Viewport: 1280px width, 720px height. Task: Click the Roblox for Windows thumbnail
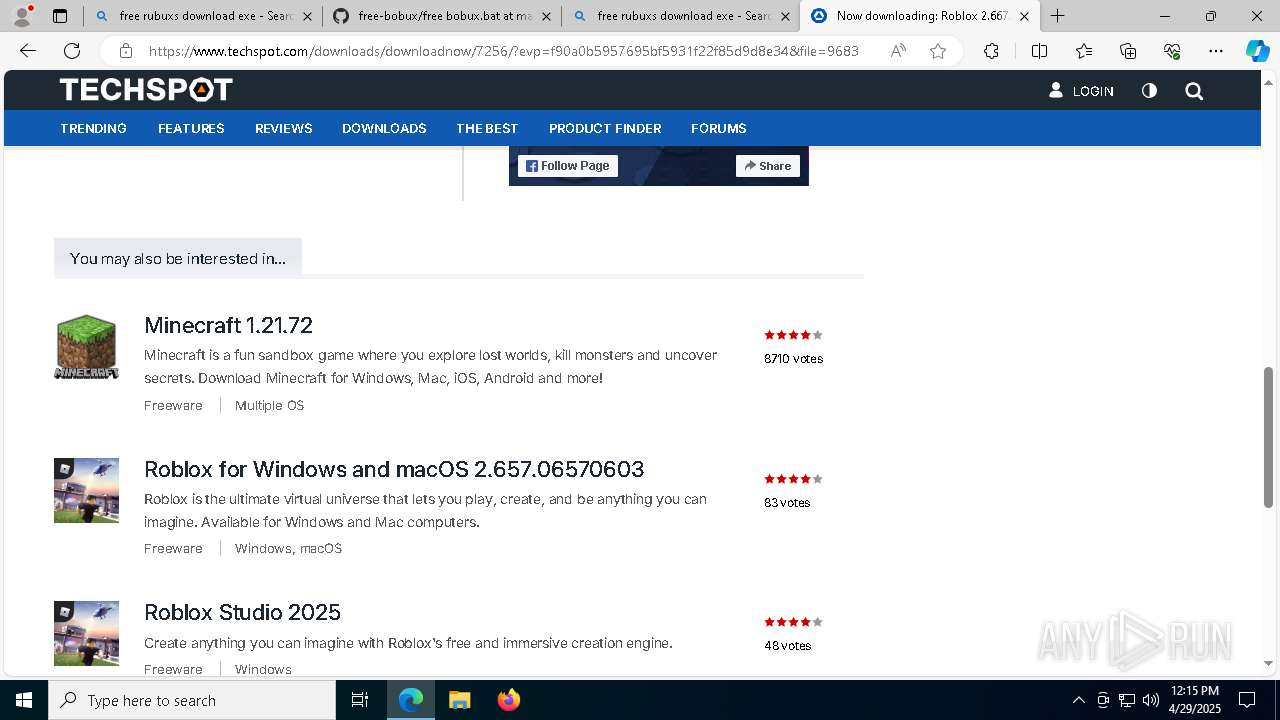(x=86, y=490)
